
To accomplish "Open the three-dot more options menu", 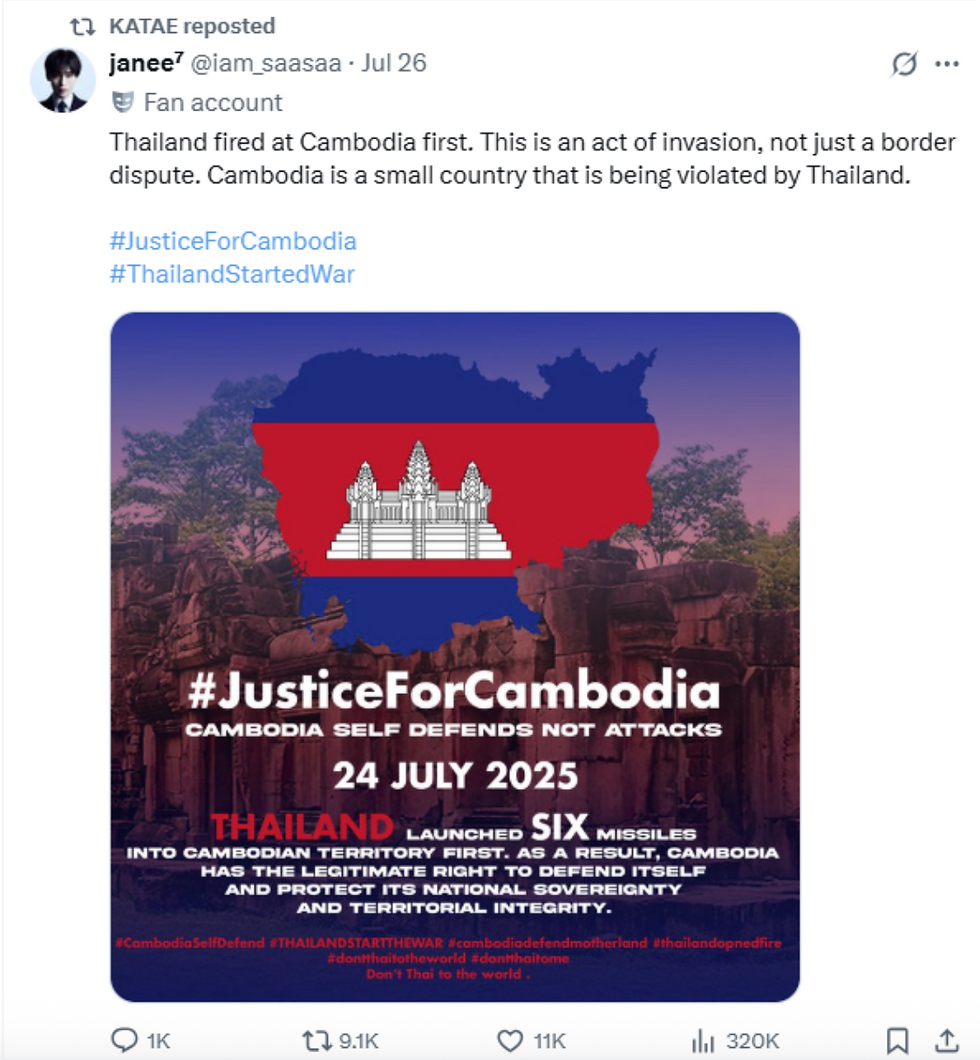I will [x=947, y=64].
